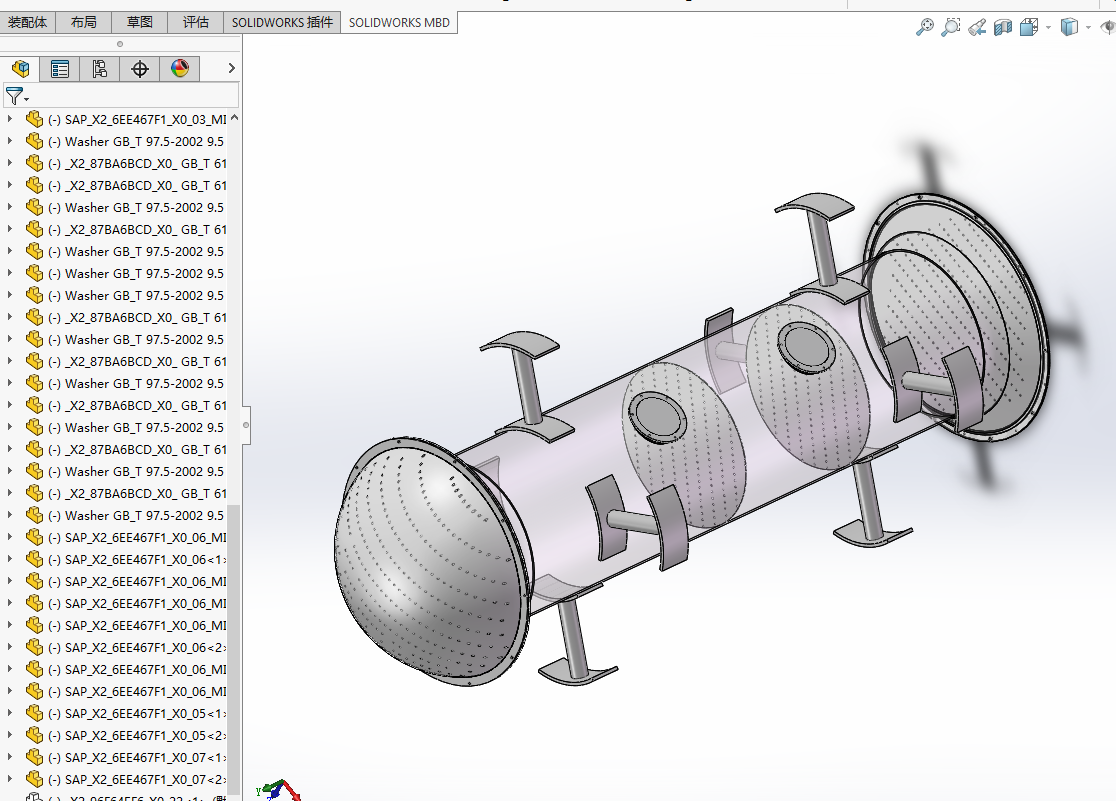
Task: Select the SAP_X2_6EE467F1_X0_05<2> component text
Action: (137, 736)
